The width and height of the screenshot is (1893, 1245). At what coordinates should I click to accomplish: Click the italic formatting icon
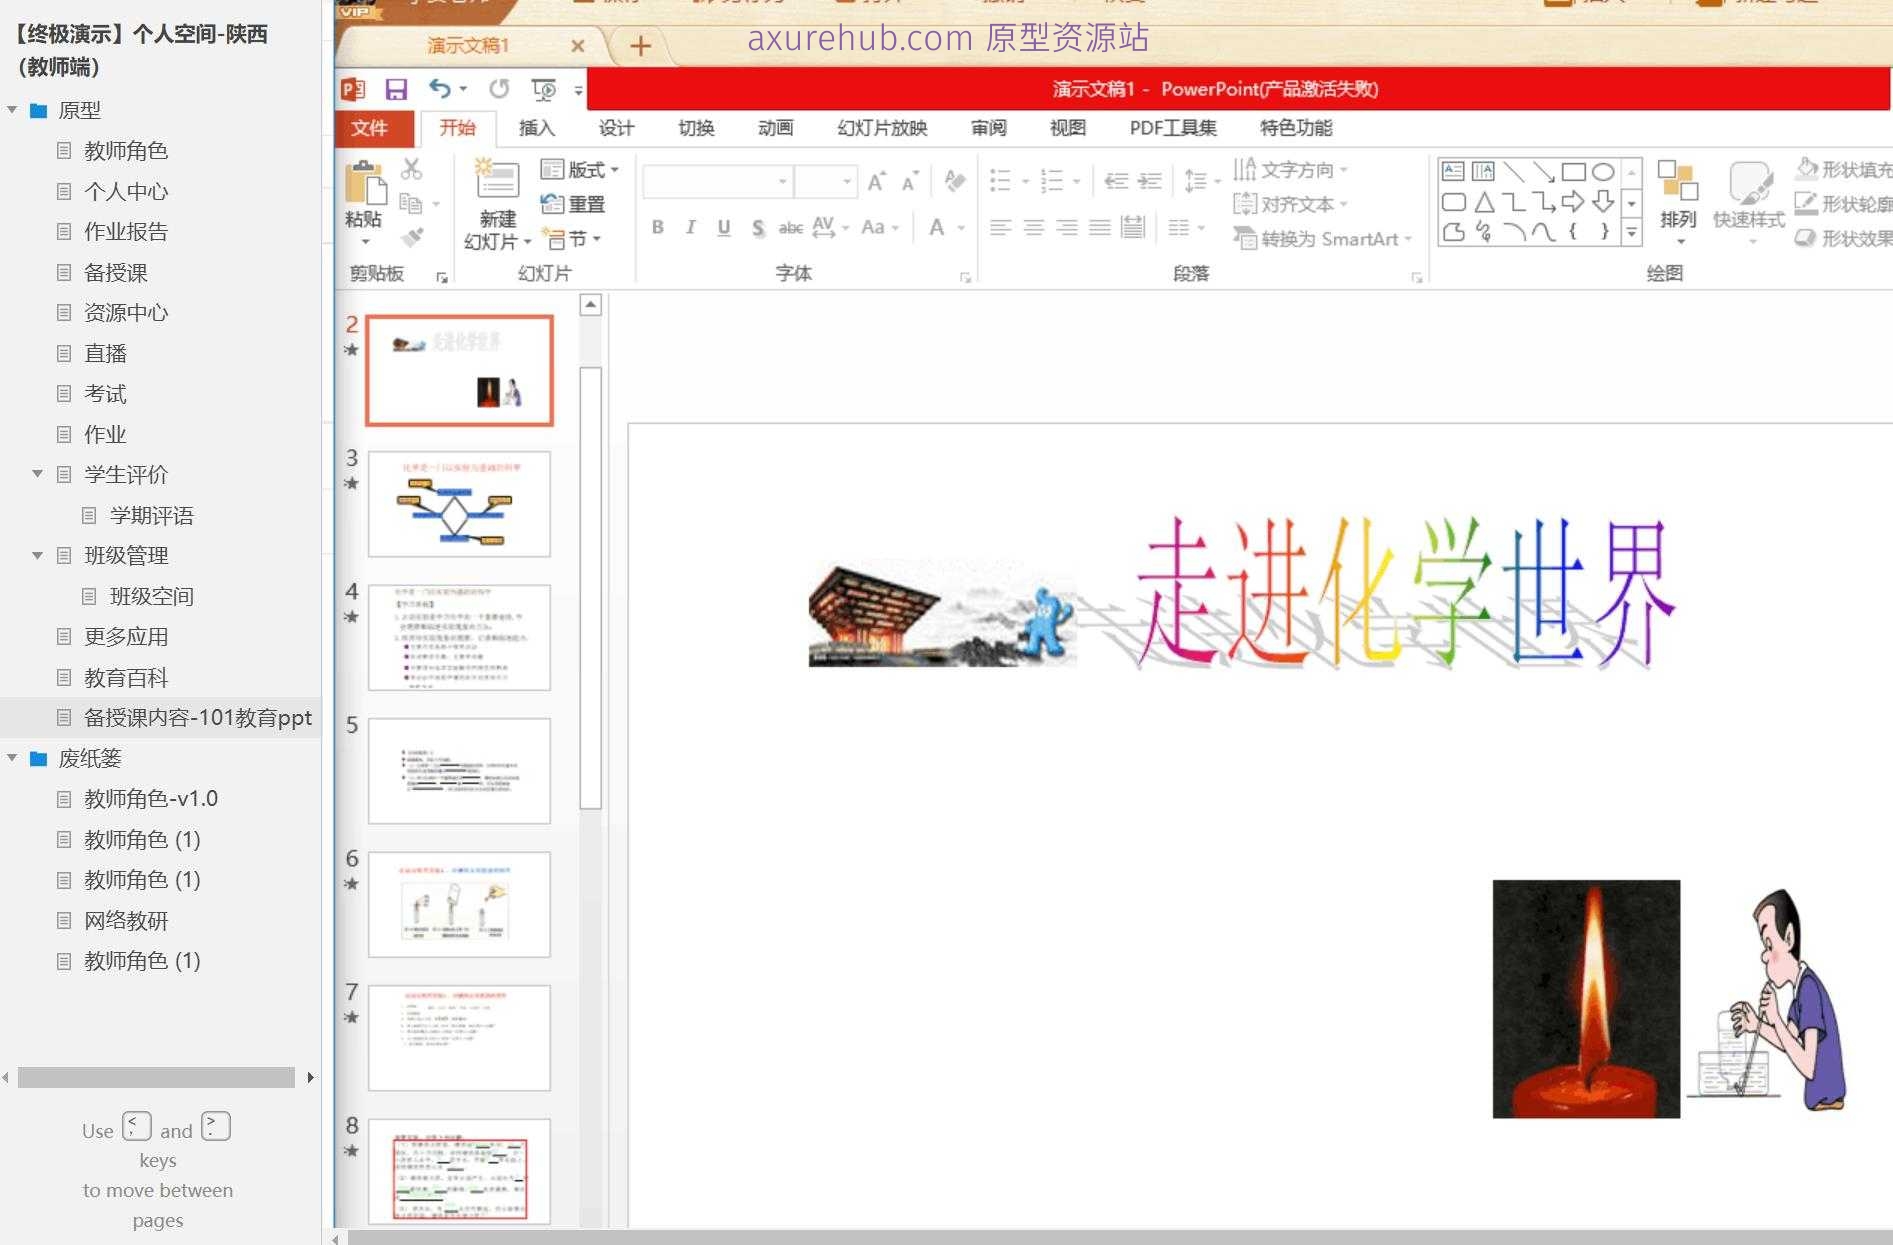pyautogui.click(x=690, y=228)
